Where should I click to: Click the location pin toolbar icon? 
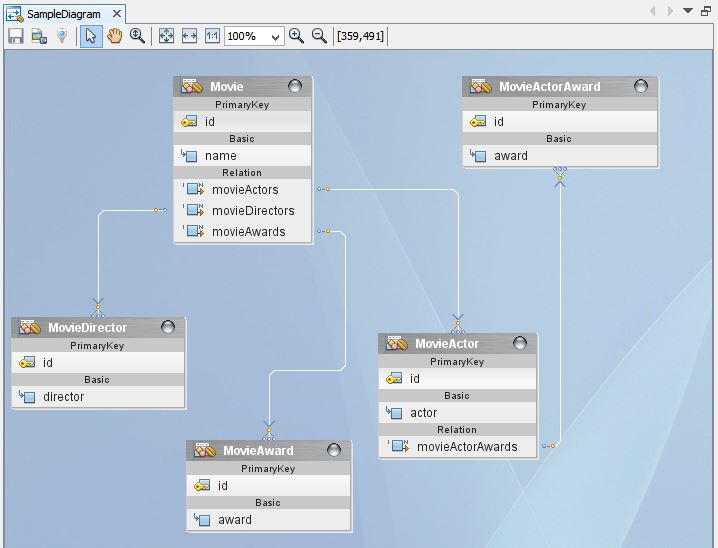(61, 36)
